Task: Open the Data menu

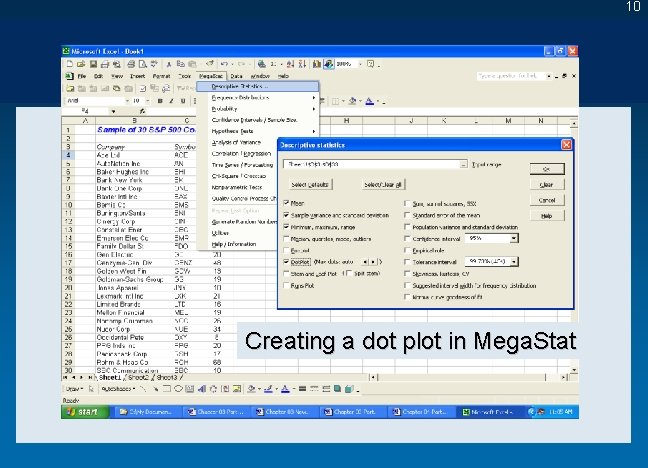Action: 236,76
